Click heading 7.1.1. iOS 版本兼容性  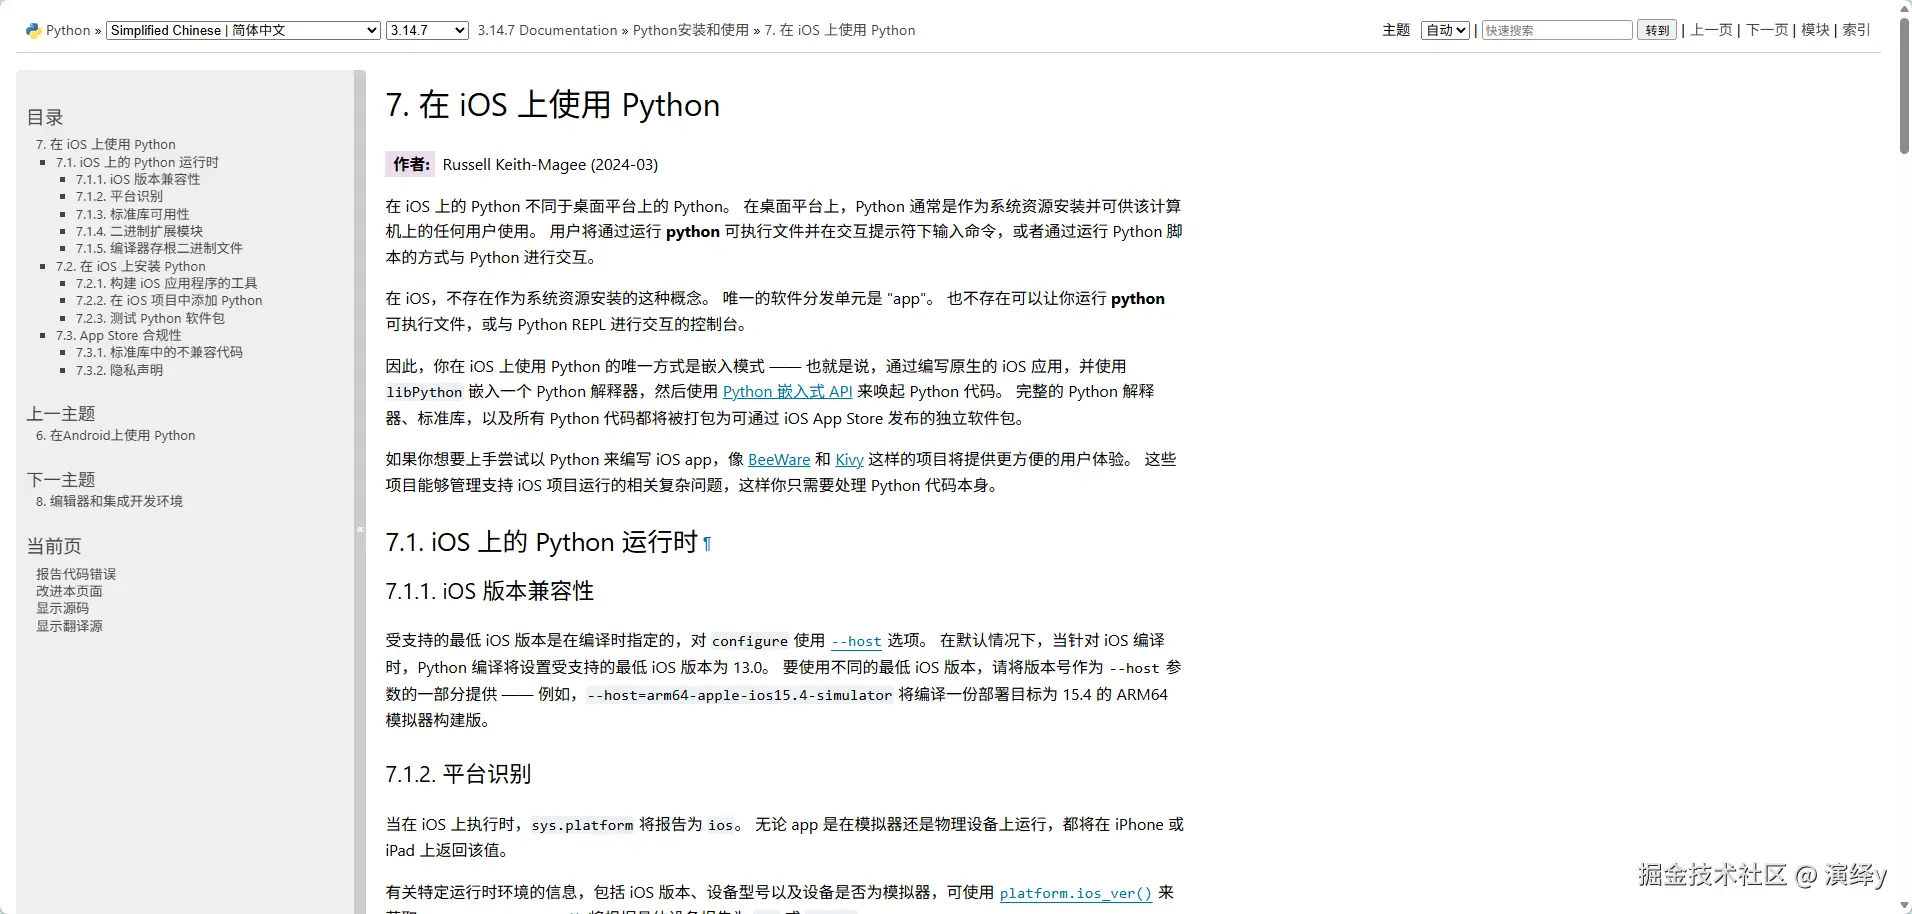pyautogui.click(x=489, y=591)
